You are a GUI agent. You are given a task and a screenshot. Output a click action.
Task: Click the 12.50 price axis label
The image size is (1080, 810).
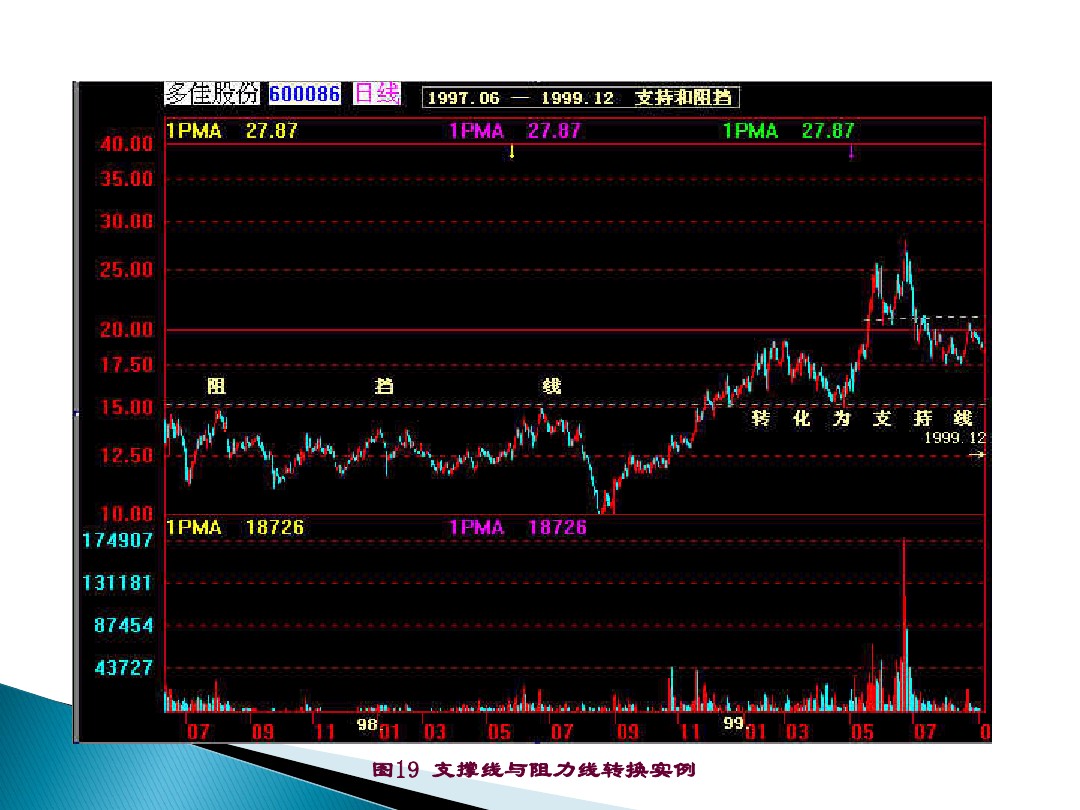point(127,455)
